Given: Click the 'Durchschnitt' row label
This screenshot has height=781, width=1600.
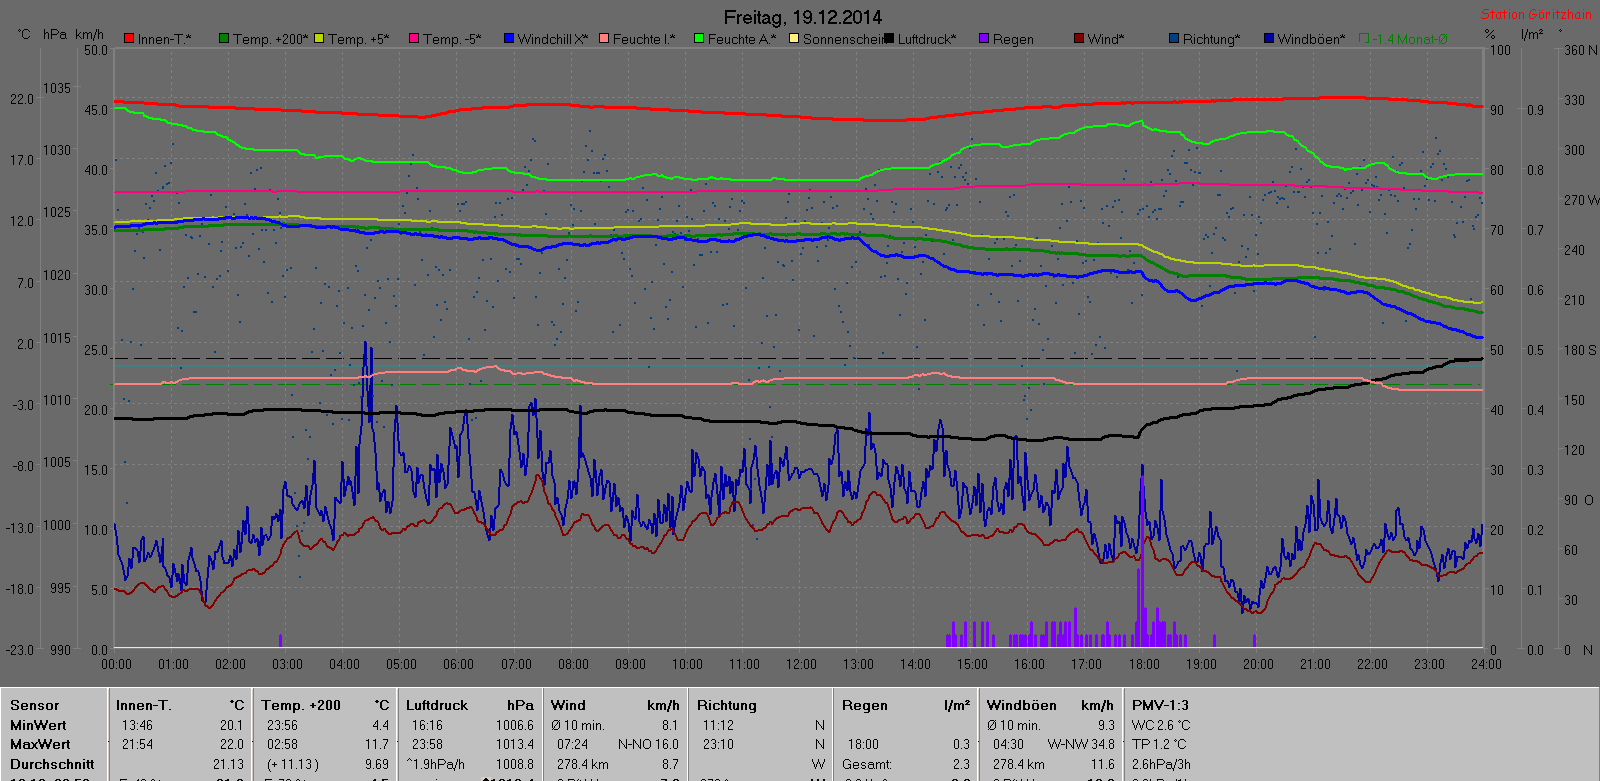Looking at the screenshot, I should pos(52,764).
